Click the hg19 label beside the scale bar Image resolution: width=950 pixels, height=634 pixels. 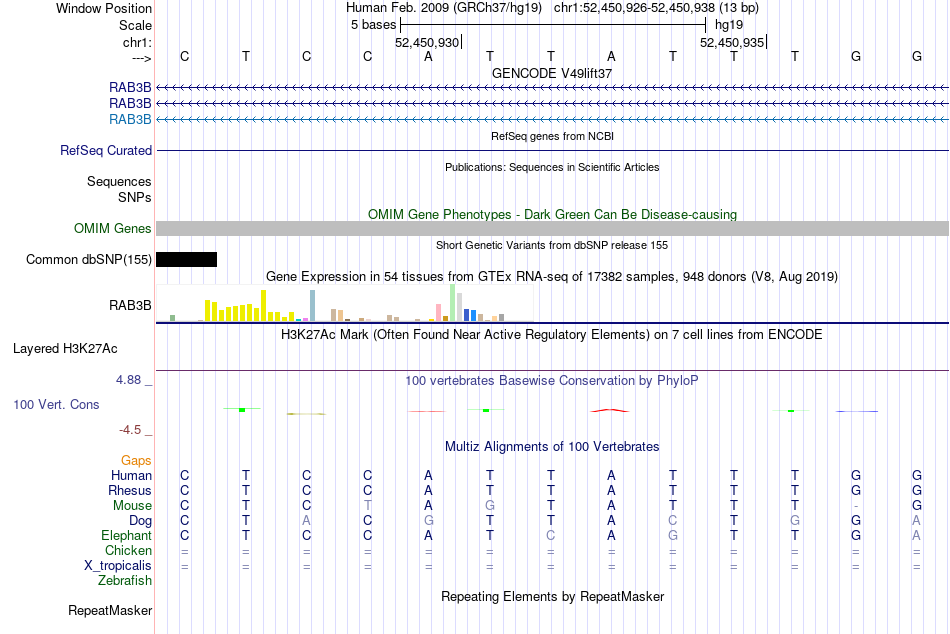[729, 25]
